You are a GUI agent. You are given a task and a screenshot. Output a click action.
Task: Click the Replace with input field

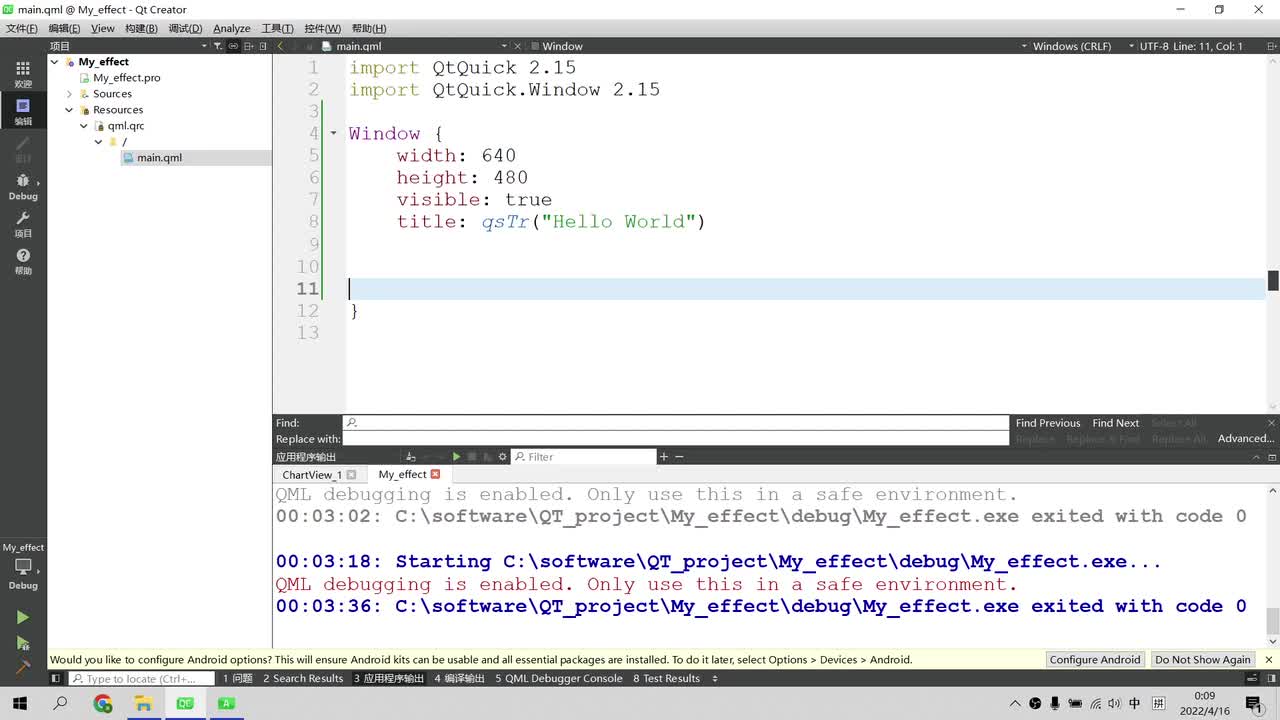point(676,439)
